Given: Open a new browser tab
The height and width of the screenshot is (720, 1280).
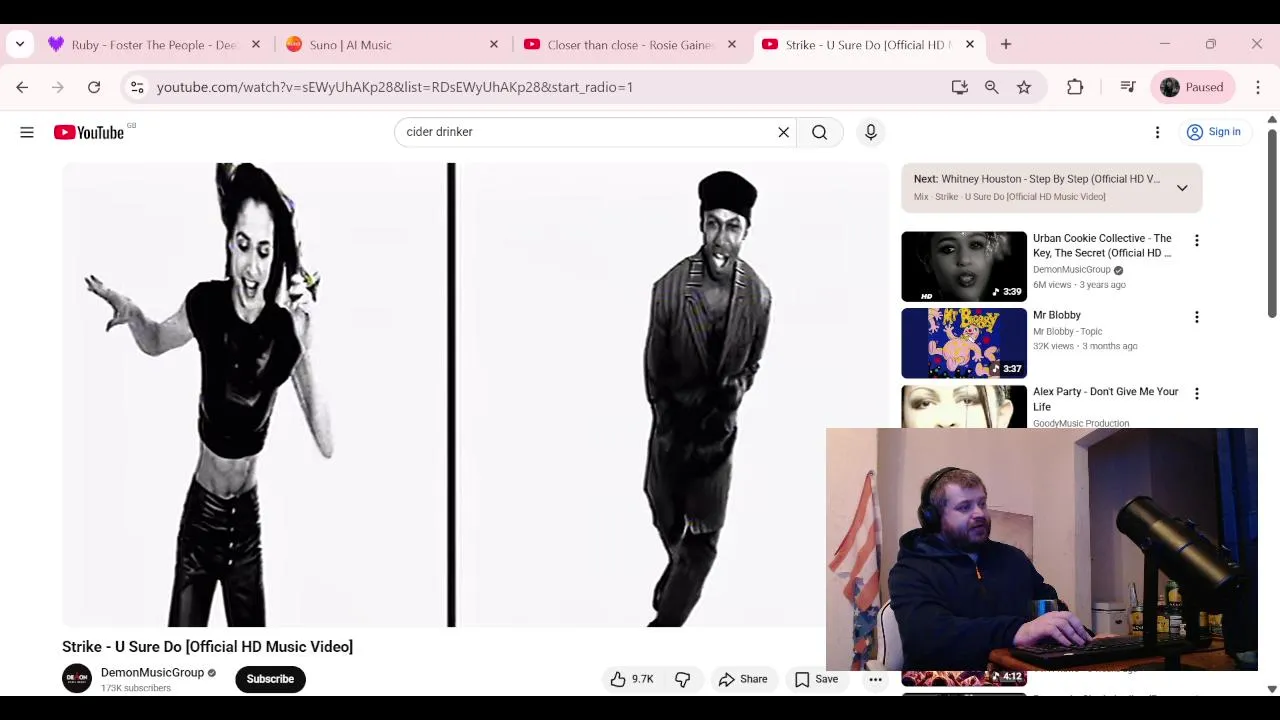Looking at the screenshot, I should coord(1006,45).
